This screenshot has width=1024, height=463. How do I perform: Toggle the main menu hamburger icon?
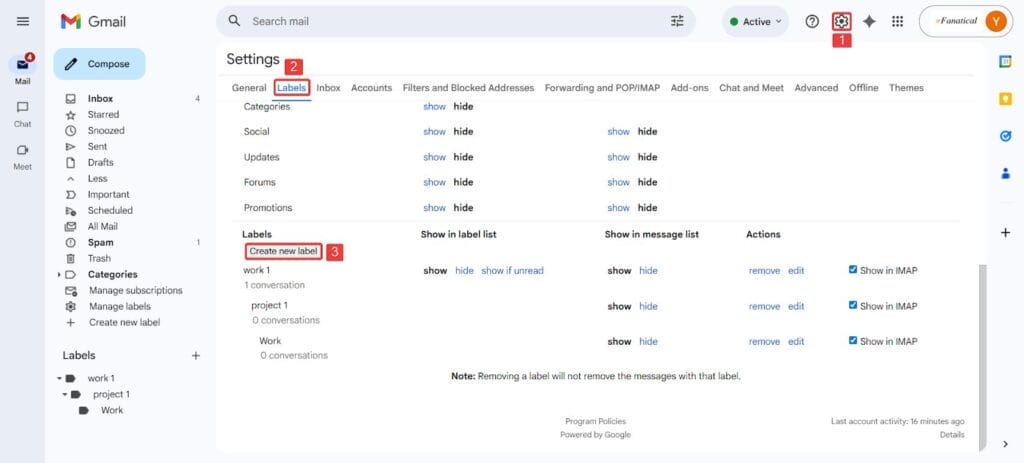pos(22,21)
